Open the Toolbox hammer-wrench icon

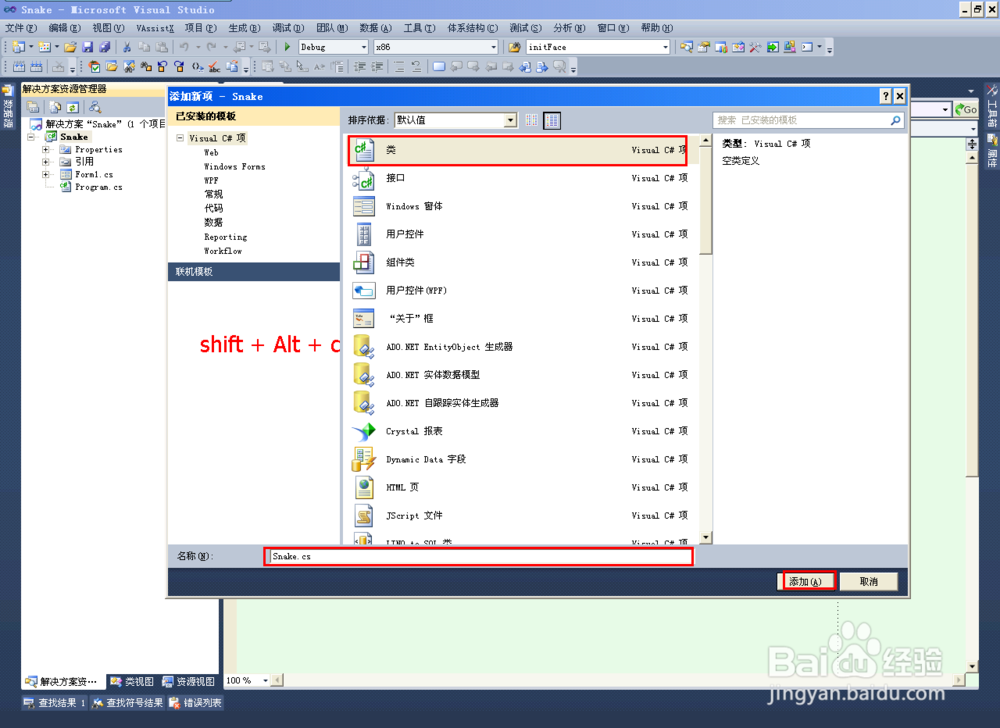pos(755,47)
